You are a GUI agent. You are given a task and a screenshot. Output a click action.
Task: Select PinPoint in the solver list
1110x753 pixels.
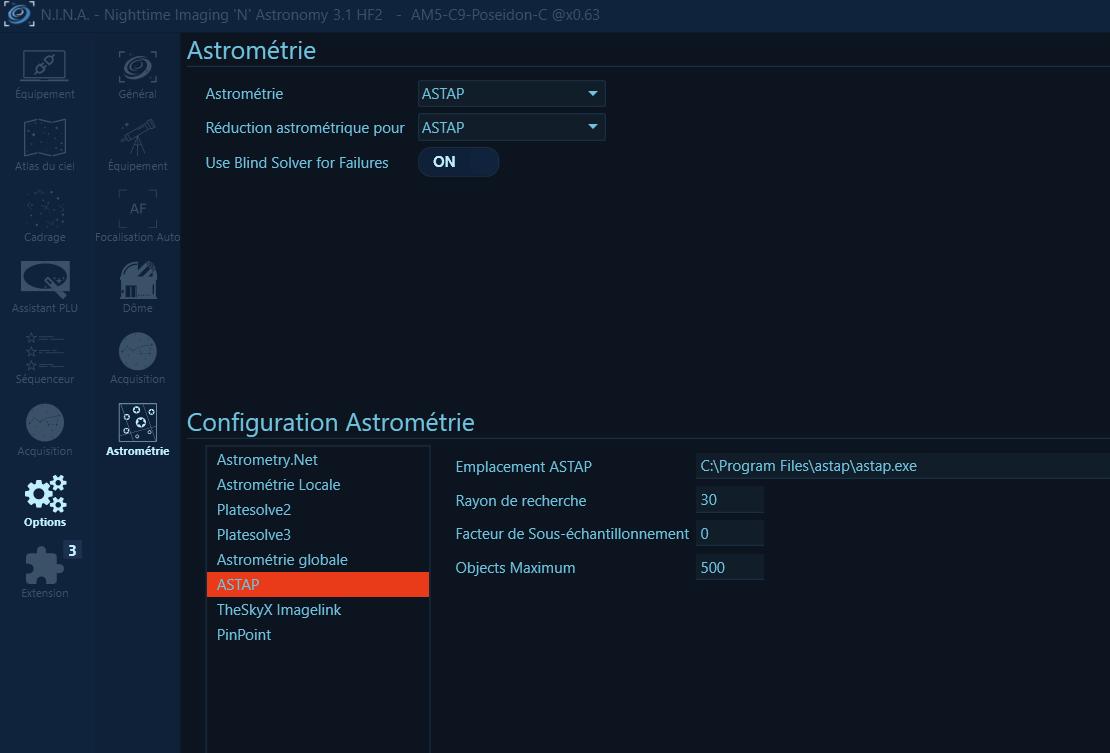tap(244, 635)
